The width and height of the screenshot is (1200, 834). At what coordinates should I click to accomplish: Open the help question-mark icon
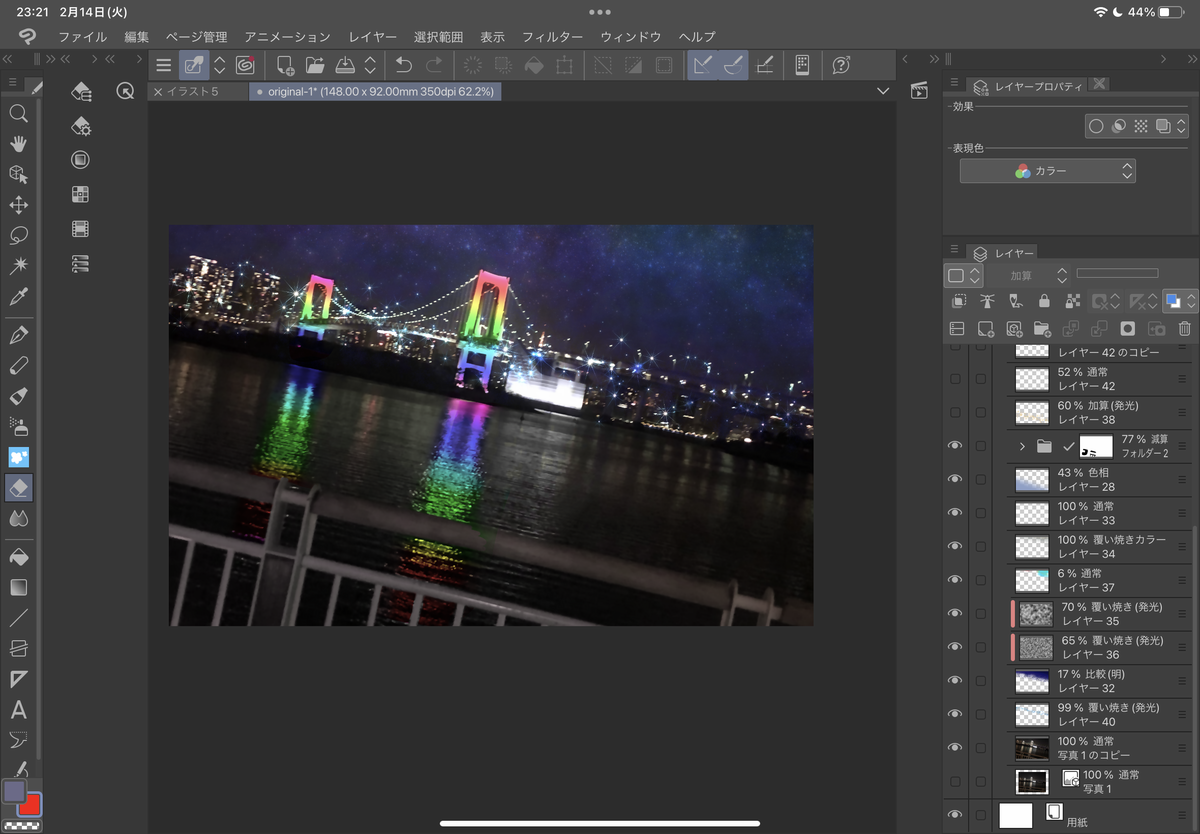tap(841, 65)
